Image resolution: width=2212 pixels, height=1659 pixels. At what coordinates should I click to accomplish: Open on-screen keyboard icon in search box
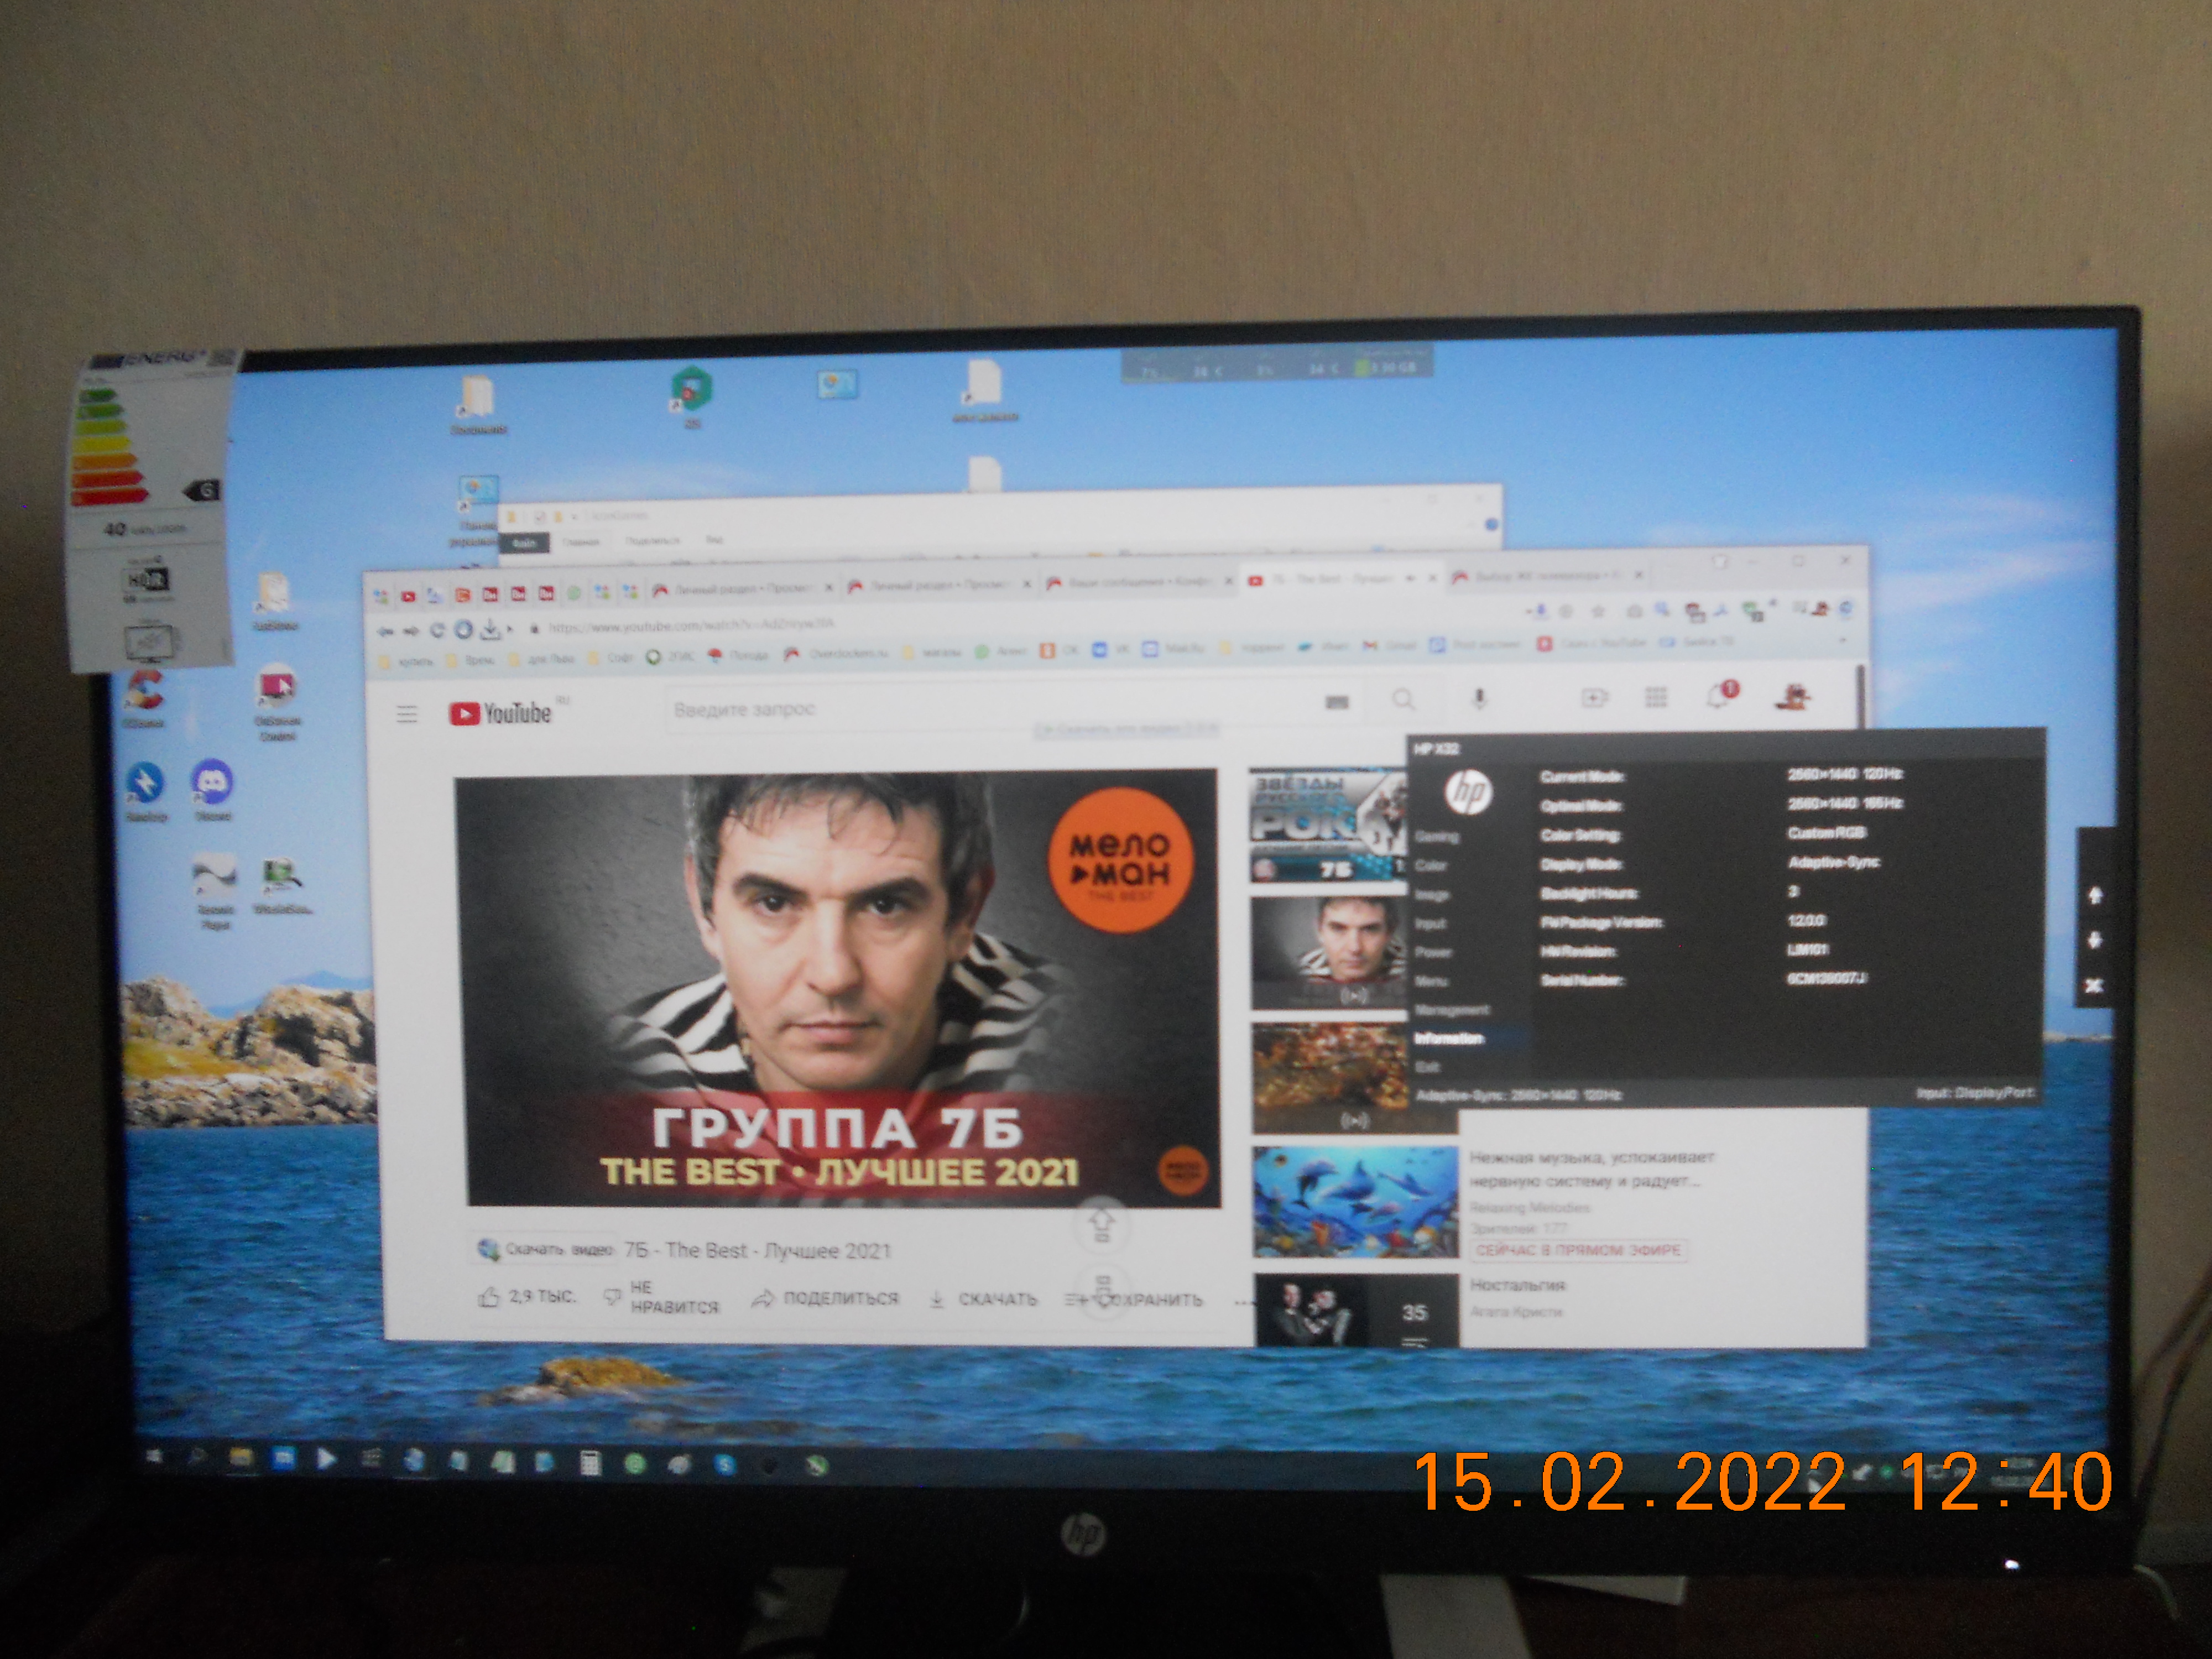[x=1337, y=703]
